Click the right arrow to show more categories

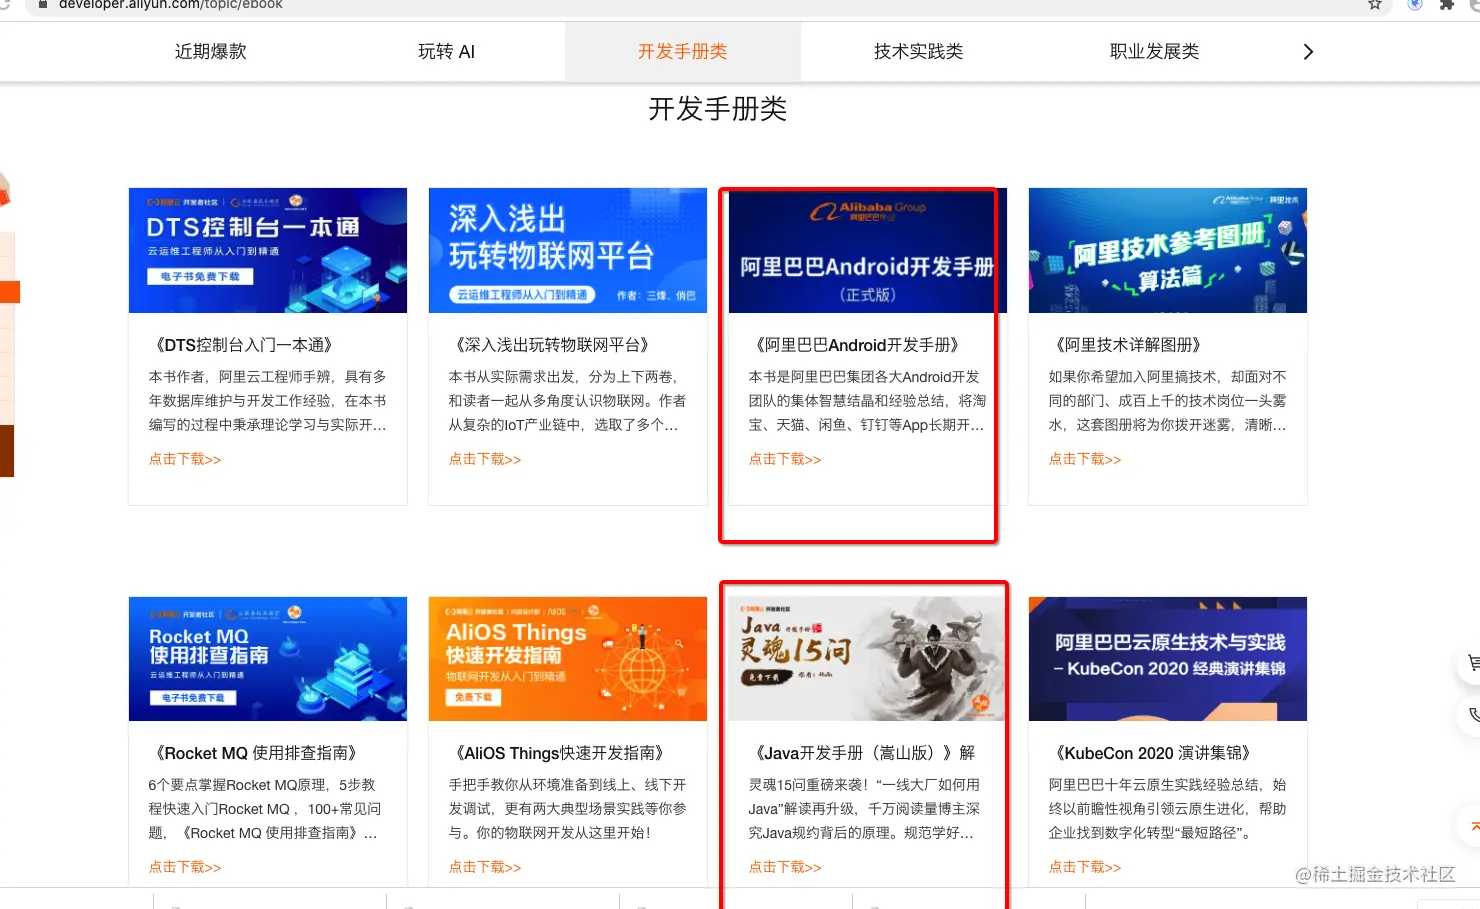pos(1308,52)
